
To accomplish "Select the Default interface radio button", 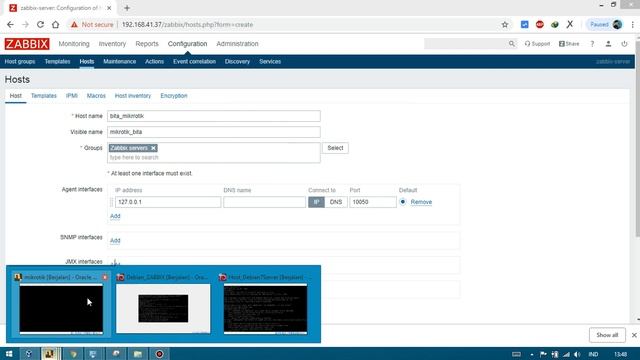I will [x=403, y=202].
